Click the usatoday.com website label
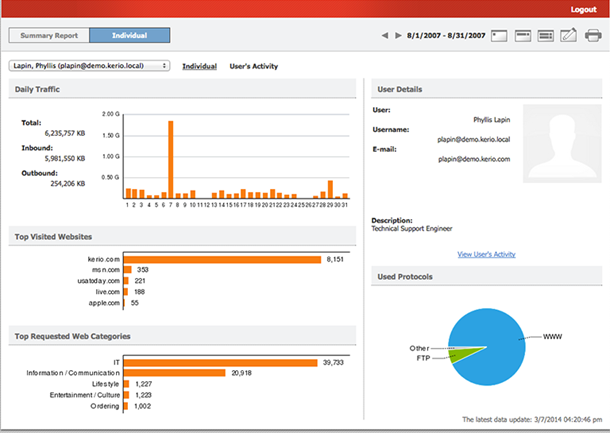This screenshot has width=610, height=433. (99, 281)
